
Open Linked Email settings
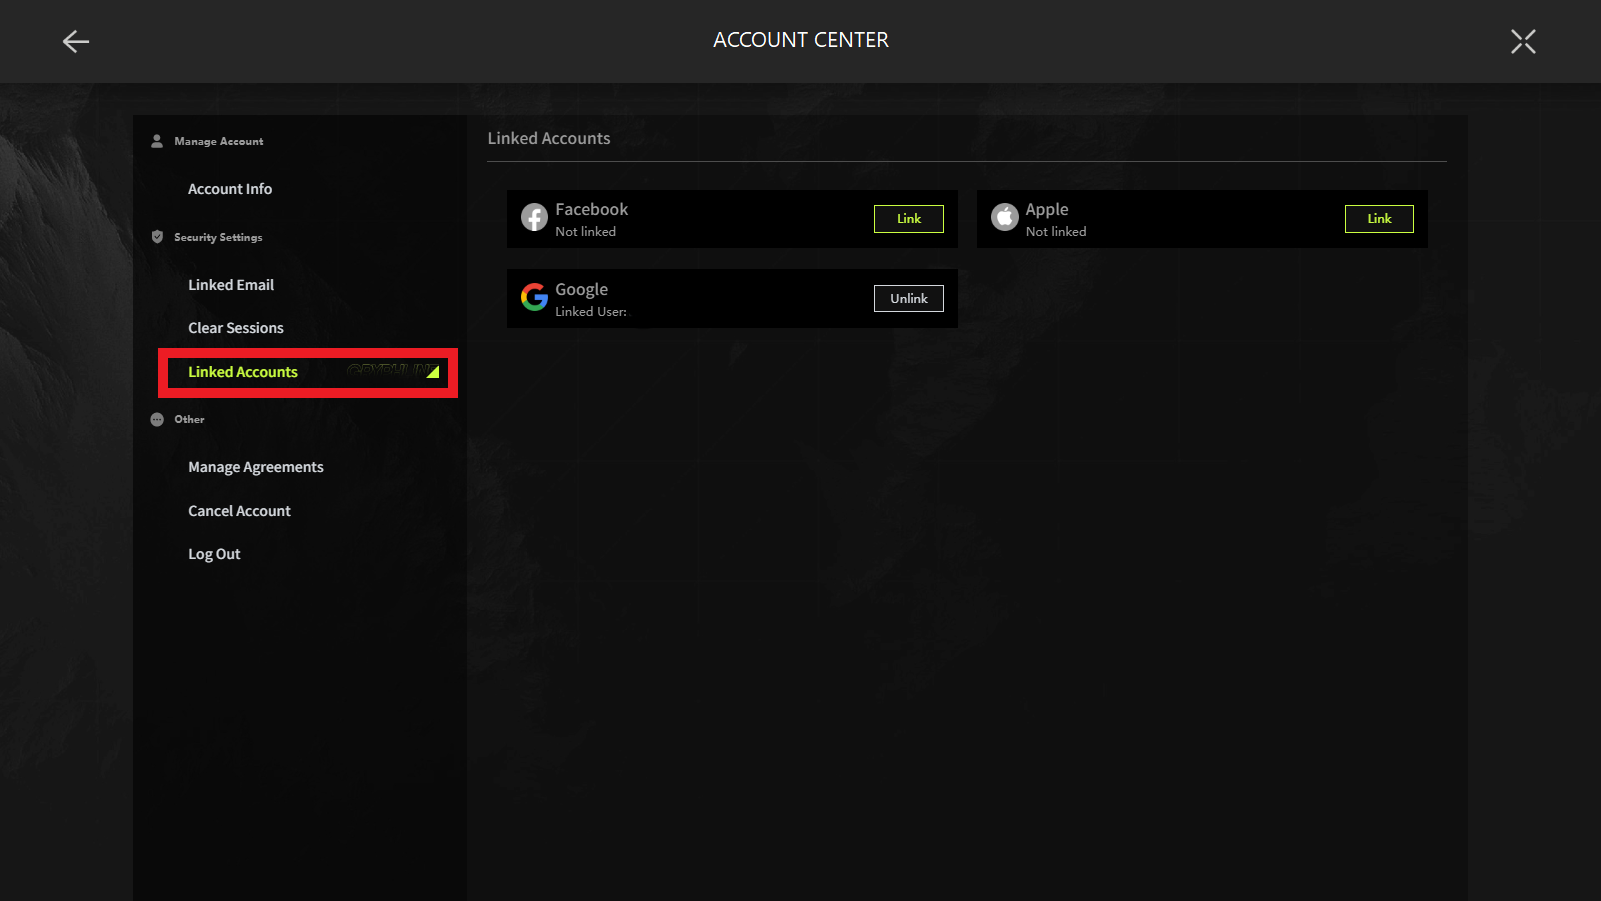231,285
